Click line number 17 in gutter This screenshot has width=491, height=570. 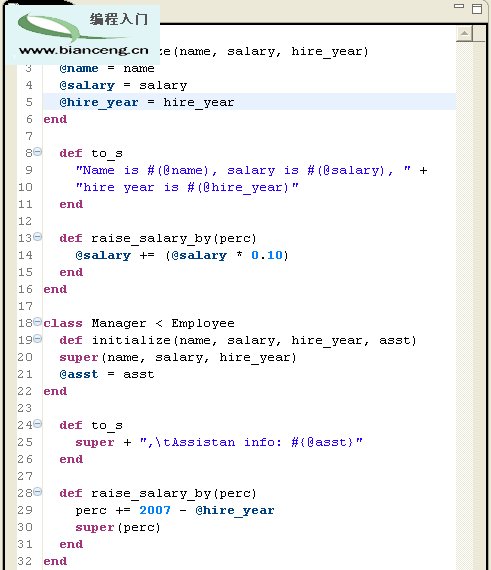pyautogui.click(x=25, y=306)
